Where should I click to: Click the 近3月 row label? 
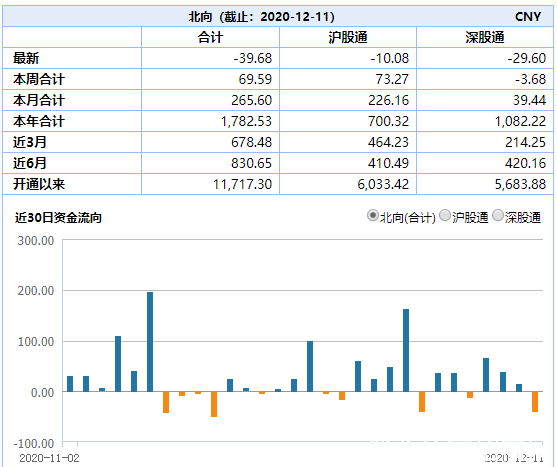pos(30,142)
